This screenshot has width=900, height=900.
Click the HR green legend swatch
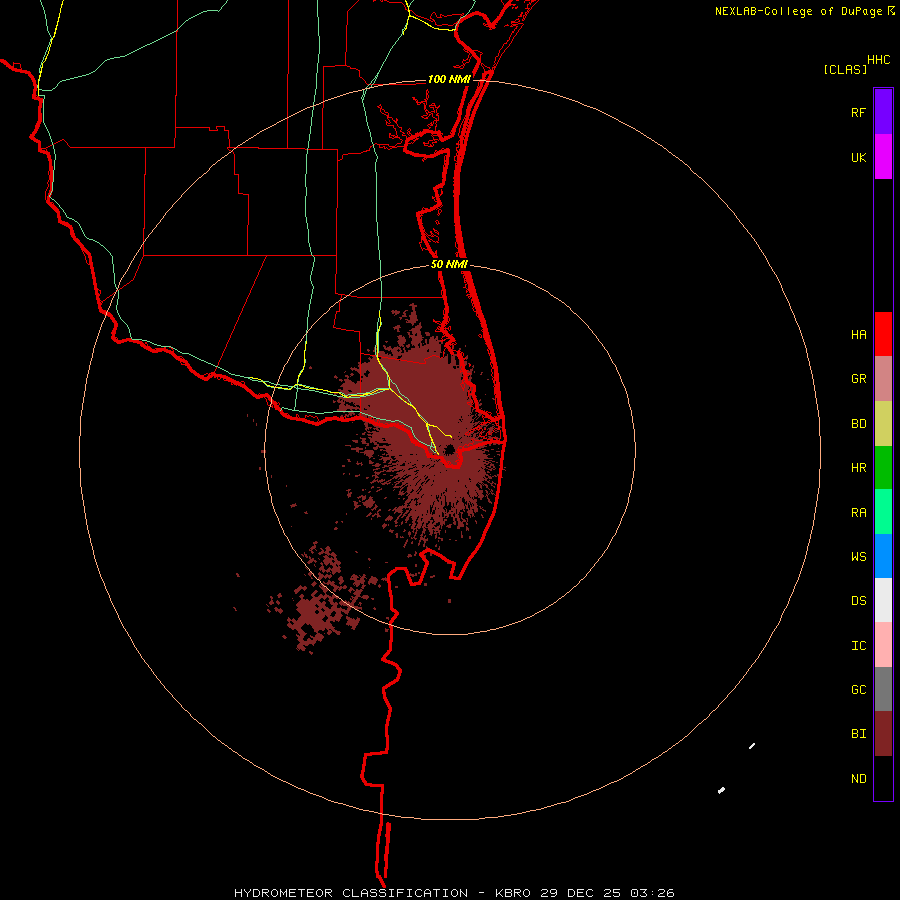[x=883, y=468]
